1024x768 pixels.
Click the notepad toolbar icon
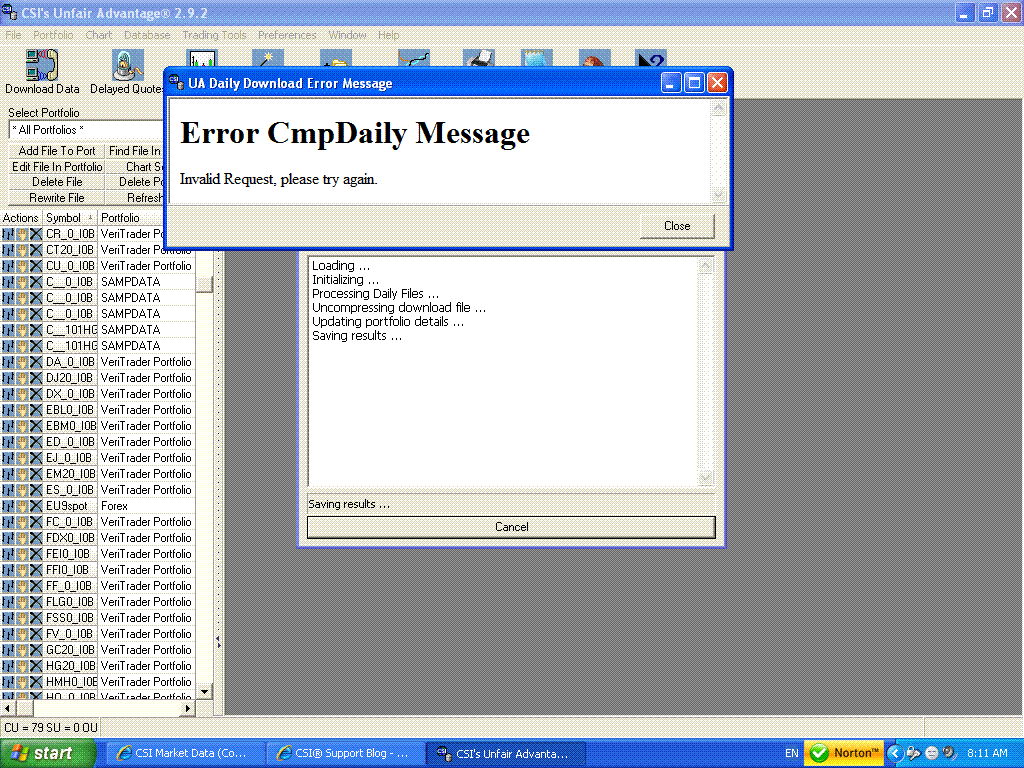coord(537,58)
